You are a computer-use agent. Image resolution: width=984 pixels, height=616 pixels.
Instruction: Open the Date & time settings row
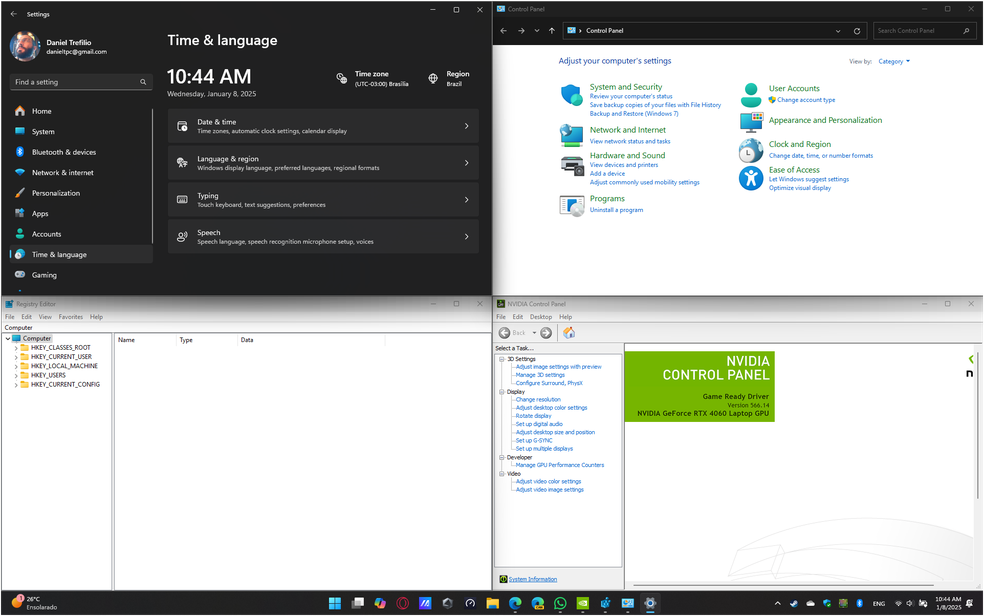323,126
